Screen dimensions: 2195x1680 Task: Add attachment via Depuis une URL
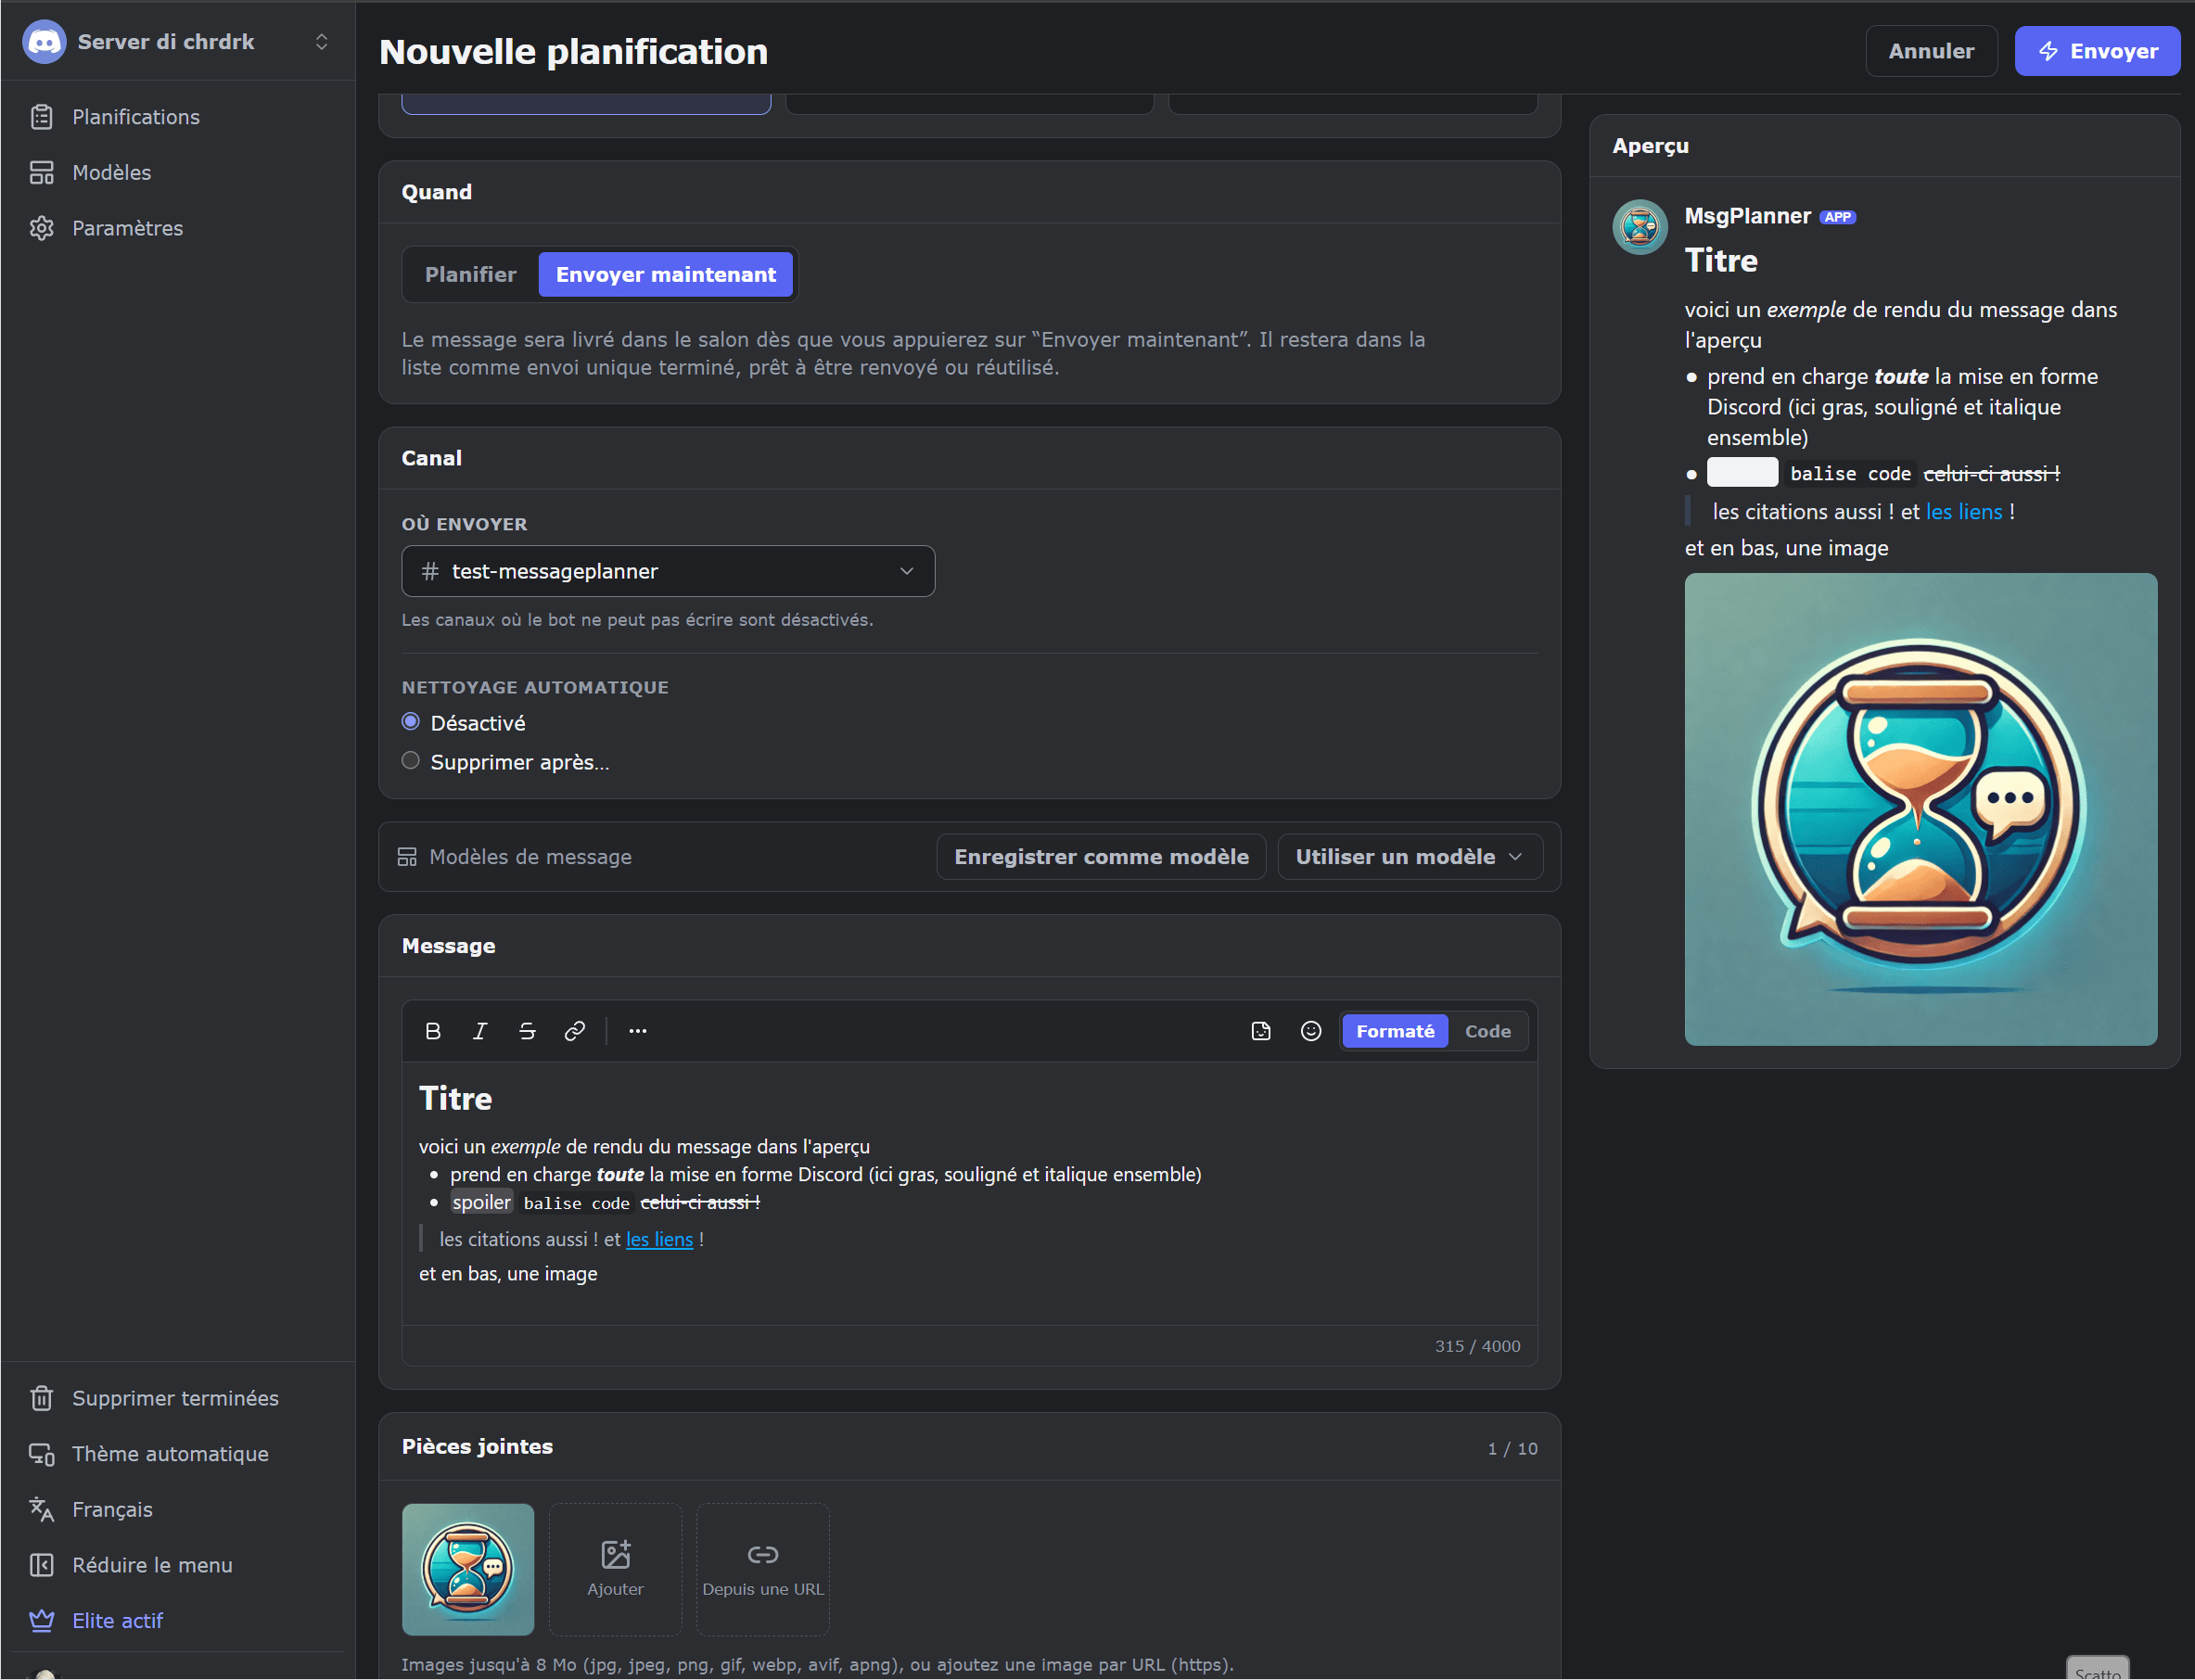click(763, 1570)
